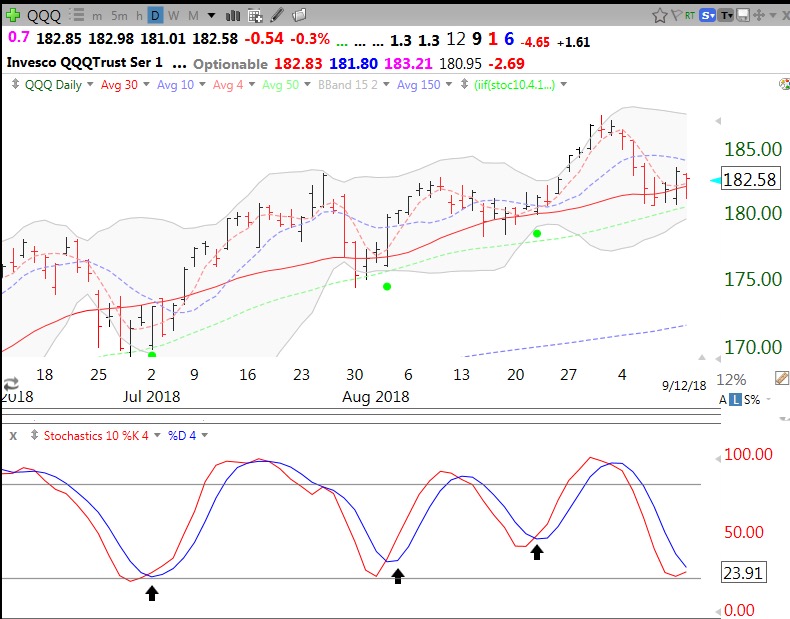Image resolution: width=790 pixels, height=619 pixels.
Task: Switch to the 5m timeframe
Action: pyautogui.click(x=119, y=16)
